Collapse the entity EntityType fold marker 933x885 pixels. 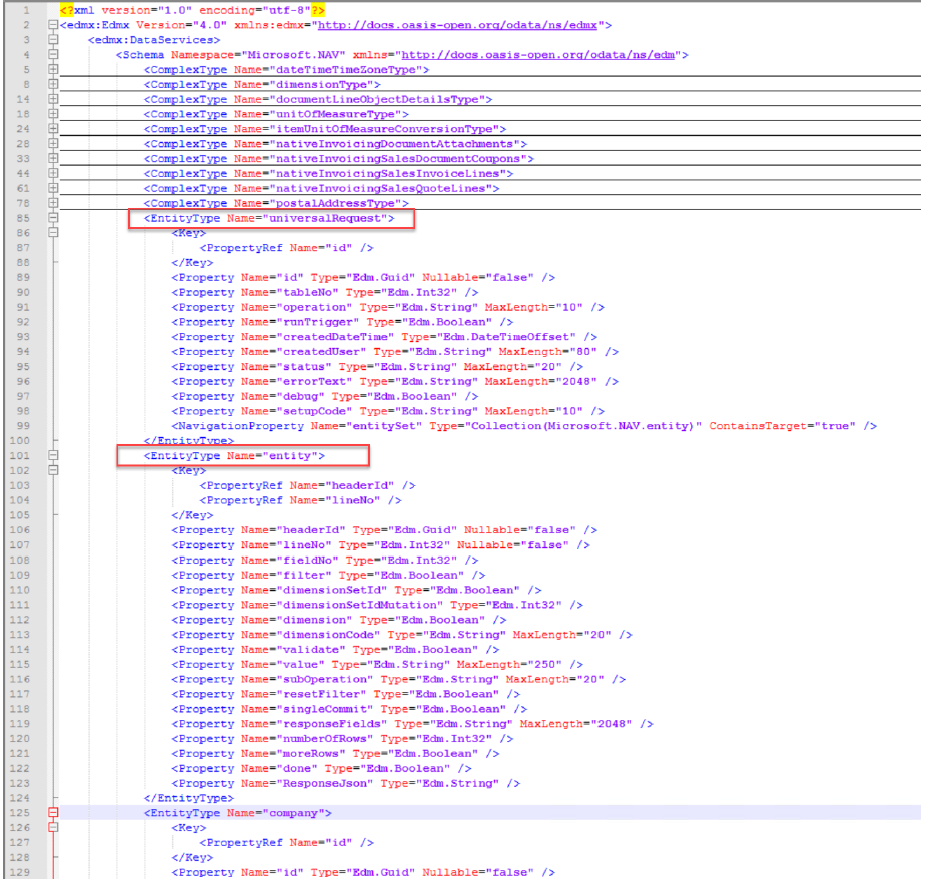click(x=53, y=456)
